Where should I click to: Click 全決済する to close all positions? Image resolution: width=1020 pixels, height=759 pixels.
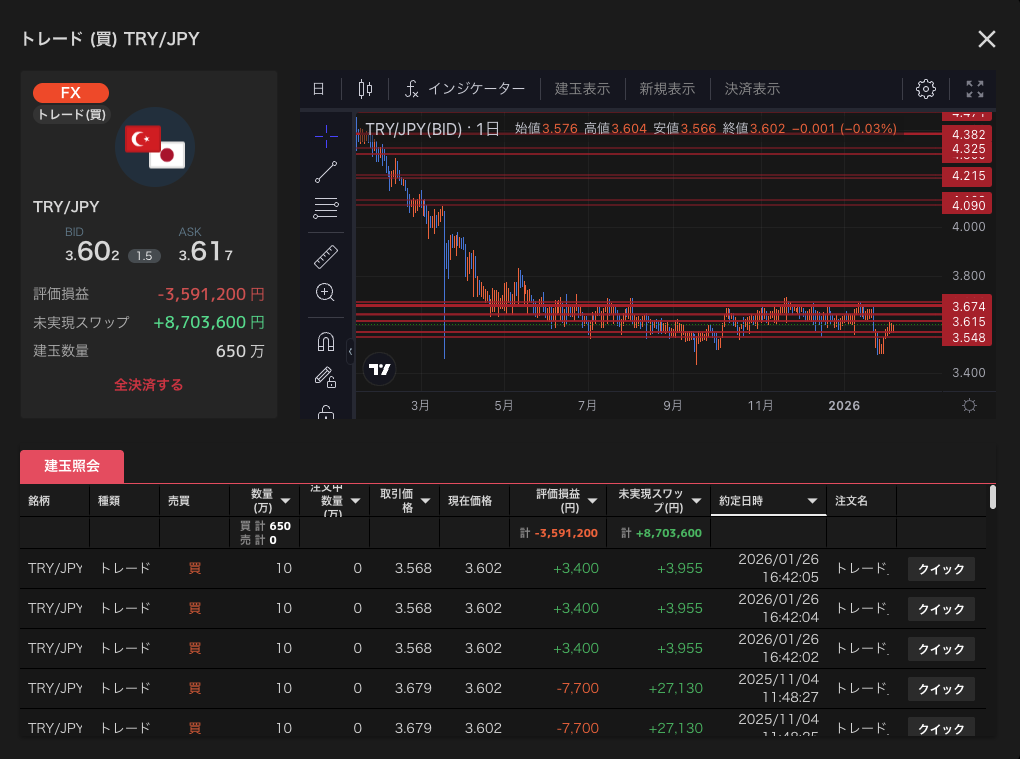tap(148, 385)
